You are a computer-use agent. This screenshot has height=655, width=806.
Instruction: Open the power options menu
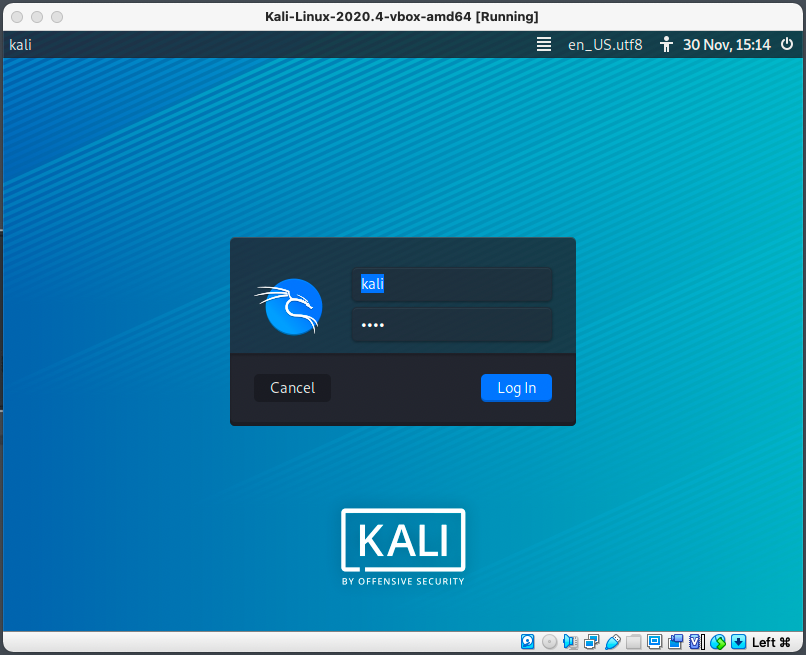787,45
